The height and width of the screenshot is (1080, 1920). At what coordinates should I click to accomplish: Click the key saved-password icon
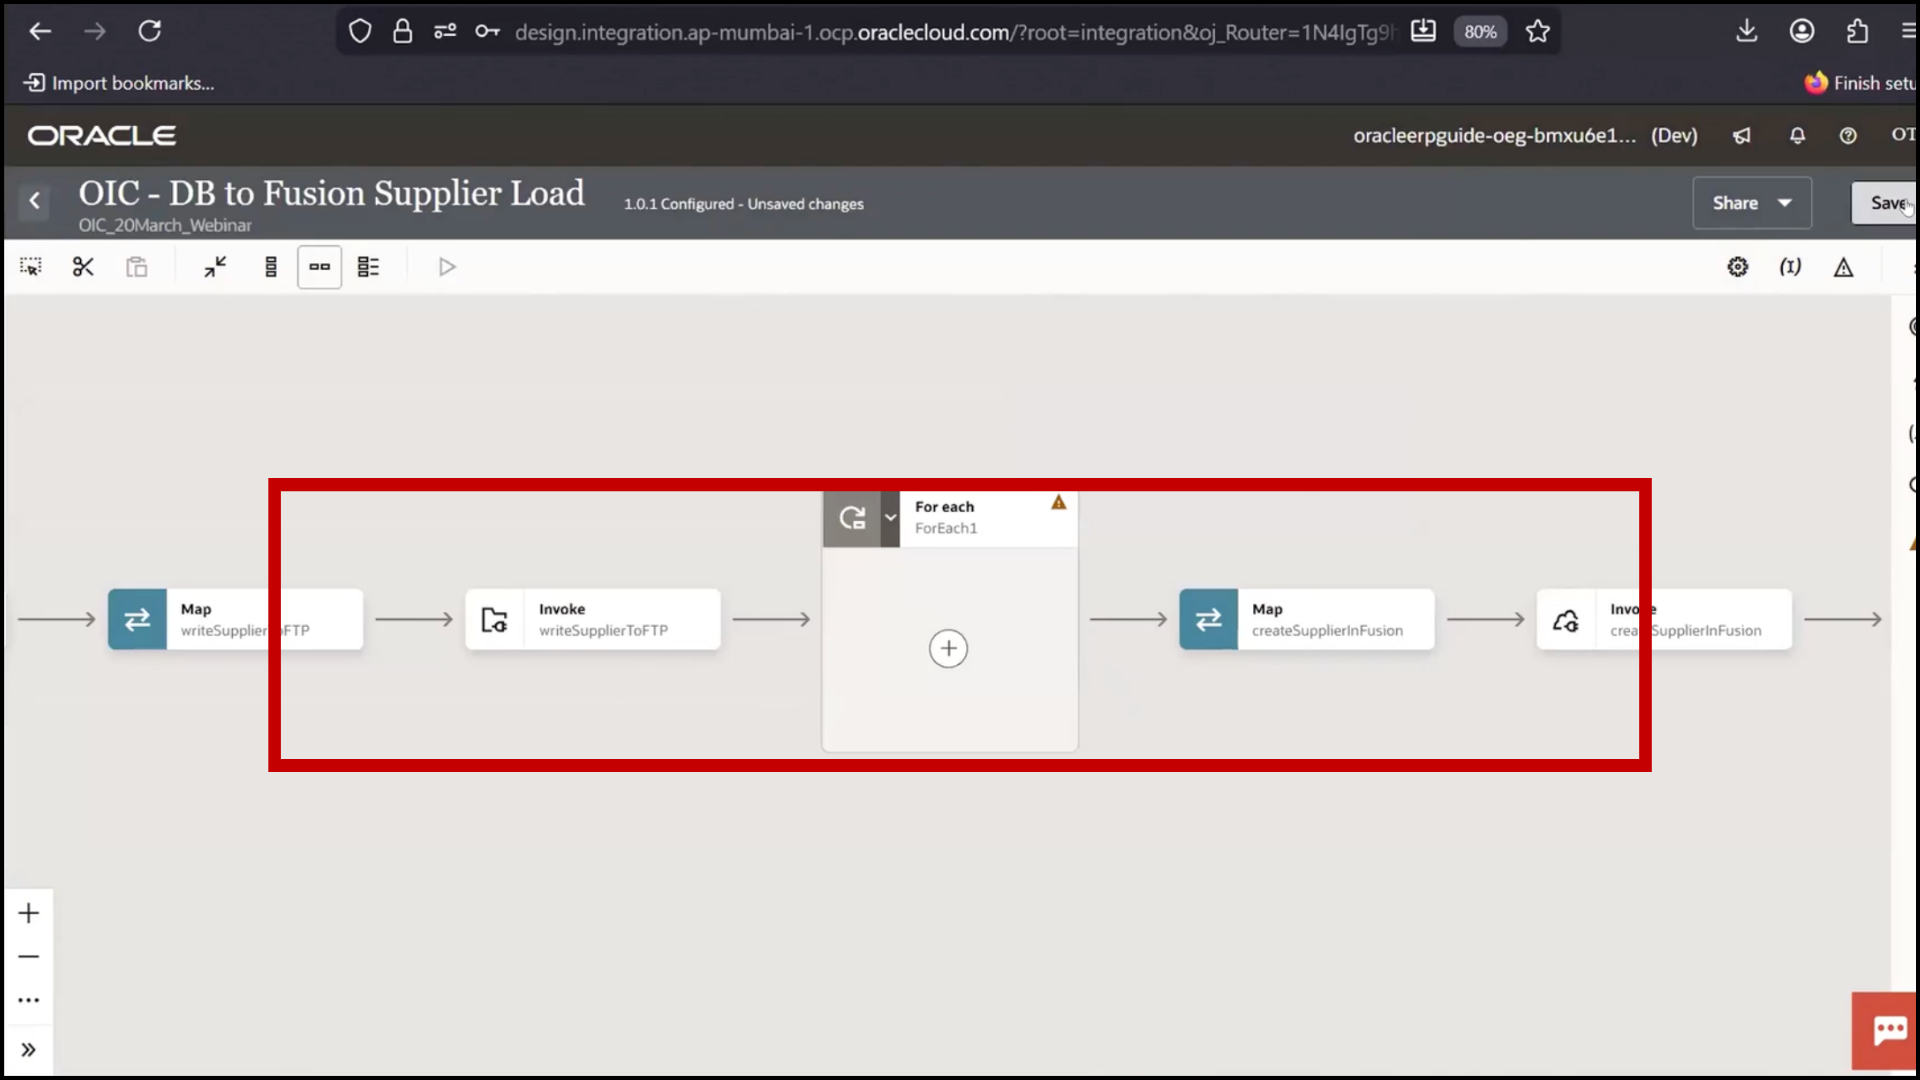coord(487,32)
